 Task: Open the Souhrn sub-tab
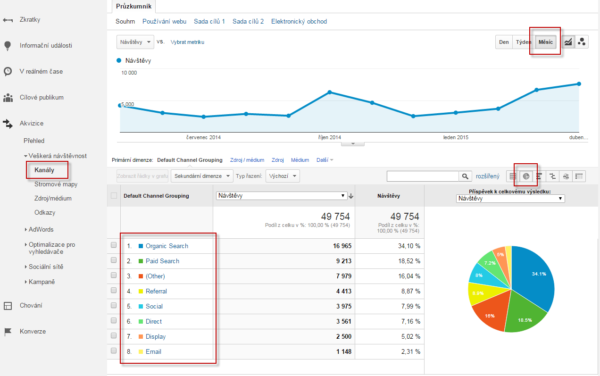pos(125,22)
